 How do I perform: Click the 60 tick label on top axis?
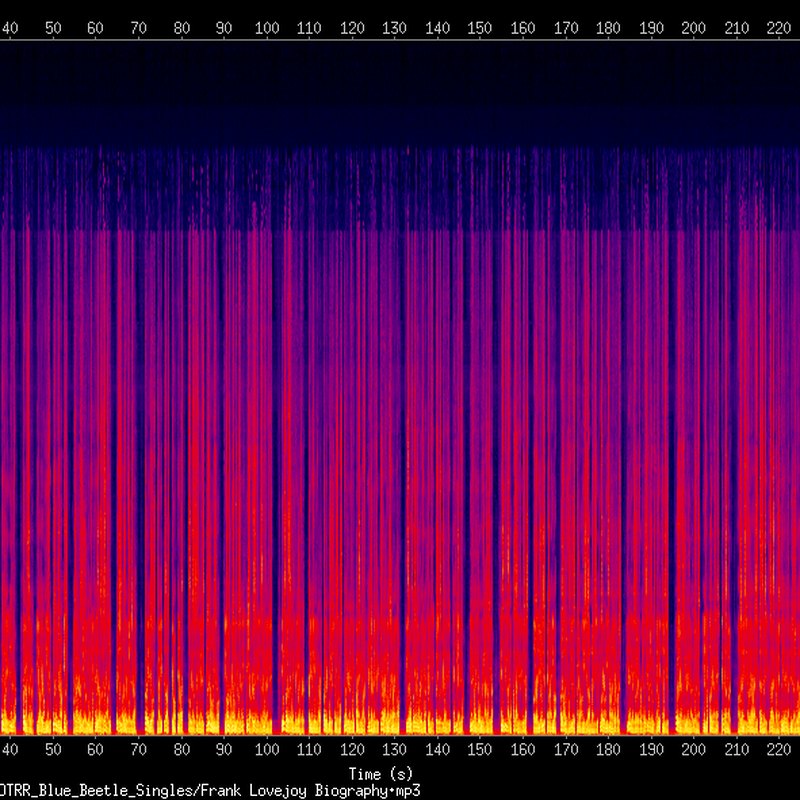click(x=95, y=28)
